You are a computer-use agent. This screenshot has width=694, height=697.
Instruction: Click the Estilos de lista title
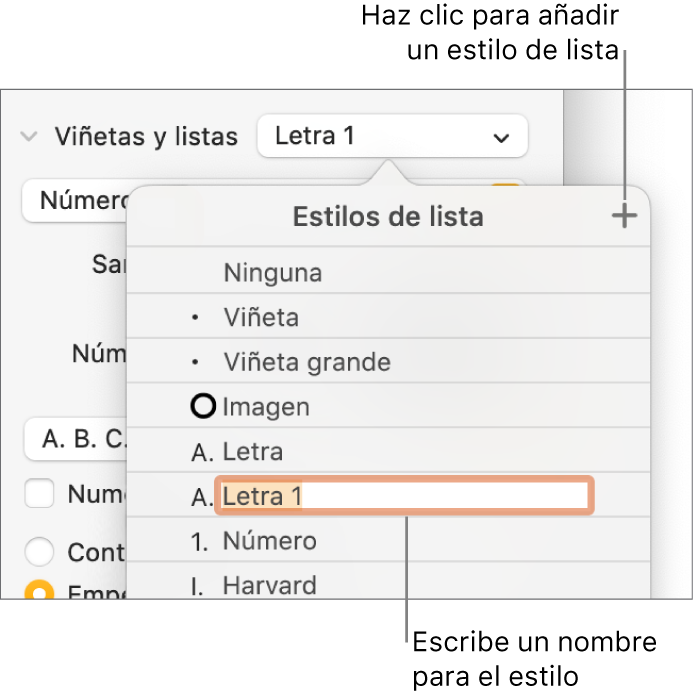[x=388, y=217]
